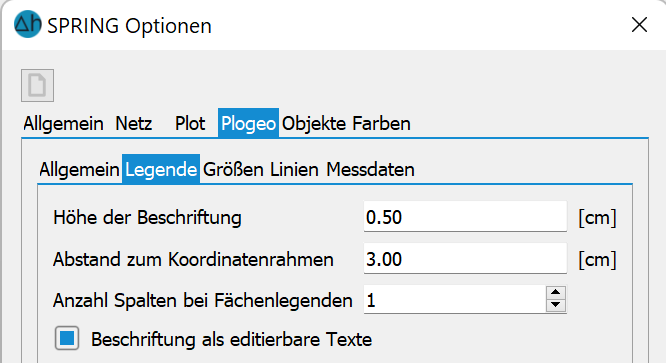The width and height of the screenshot is (666, 363).
Task: Click the SPRING delta-h app logo
Action: (28, 24)
